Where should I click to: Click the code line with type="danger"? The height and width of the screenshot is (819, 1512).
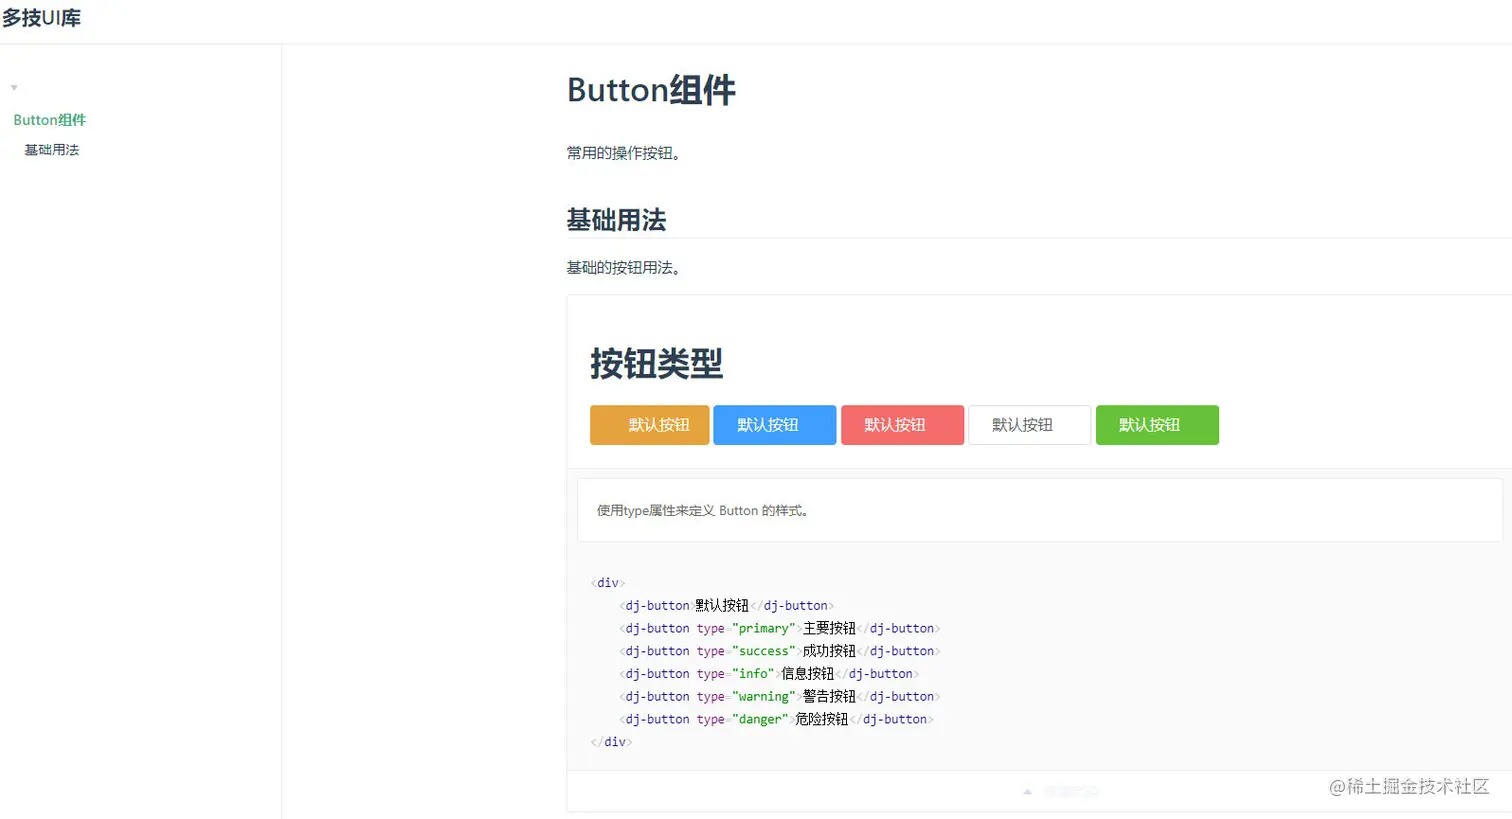776,720
